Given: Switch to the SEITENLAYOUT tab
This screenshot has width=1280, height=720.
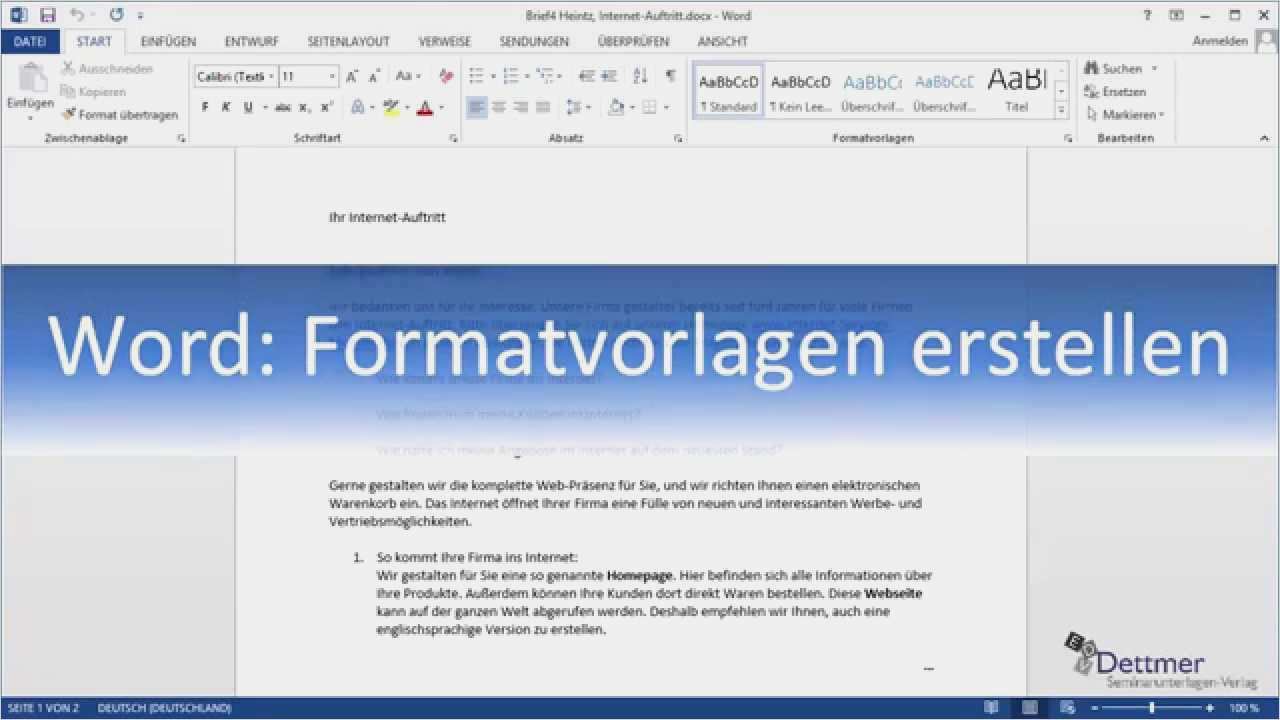Looking at the screenshot, I should (348, 42).
